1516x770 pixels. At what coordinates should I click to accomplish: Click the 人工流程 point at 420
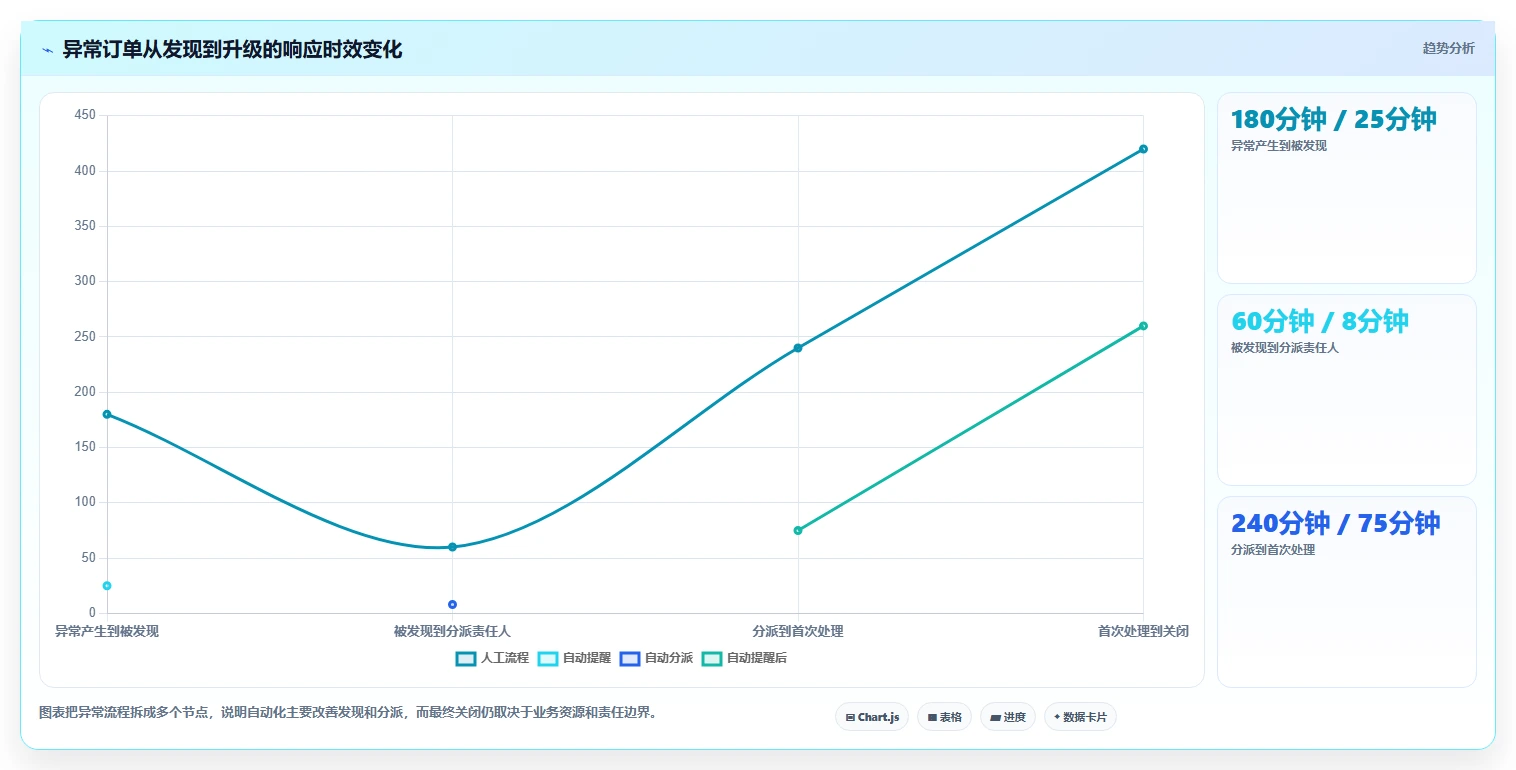click(1143, 149)
